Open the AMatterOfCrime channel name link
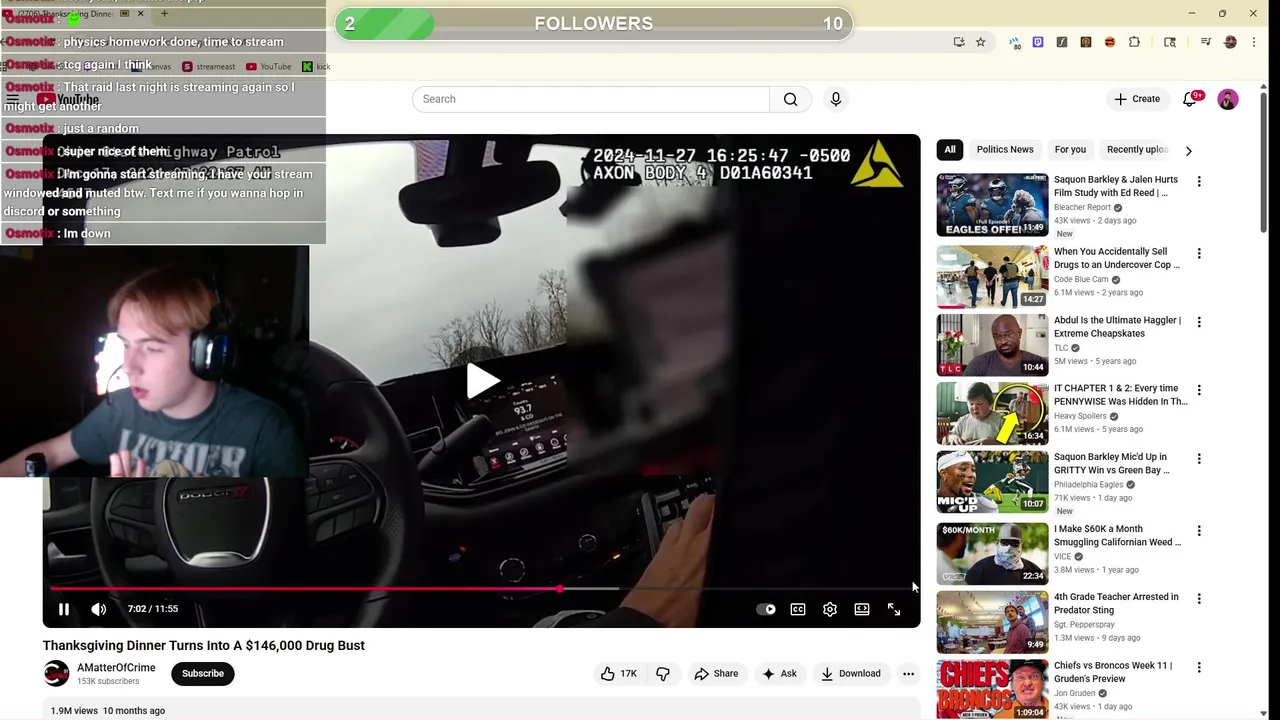Viewport: 1280px width, 720px height. click(116, 668)
